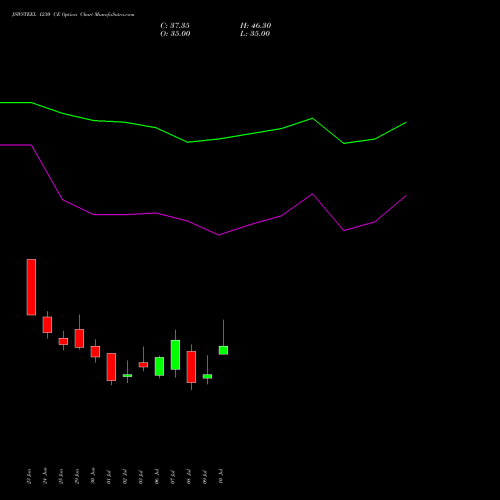Select the 07 Jul date label
Image resolution: width=500 pixels, height=500 pixels.
tap(173, 476)
